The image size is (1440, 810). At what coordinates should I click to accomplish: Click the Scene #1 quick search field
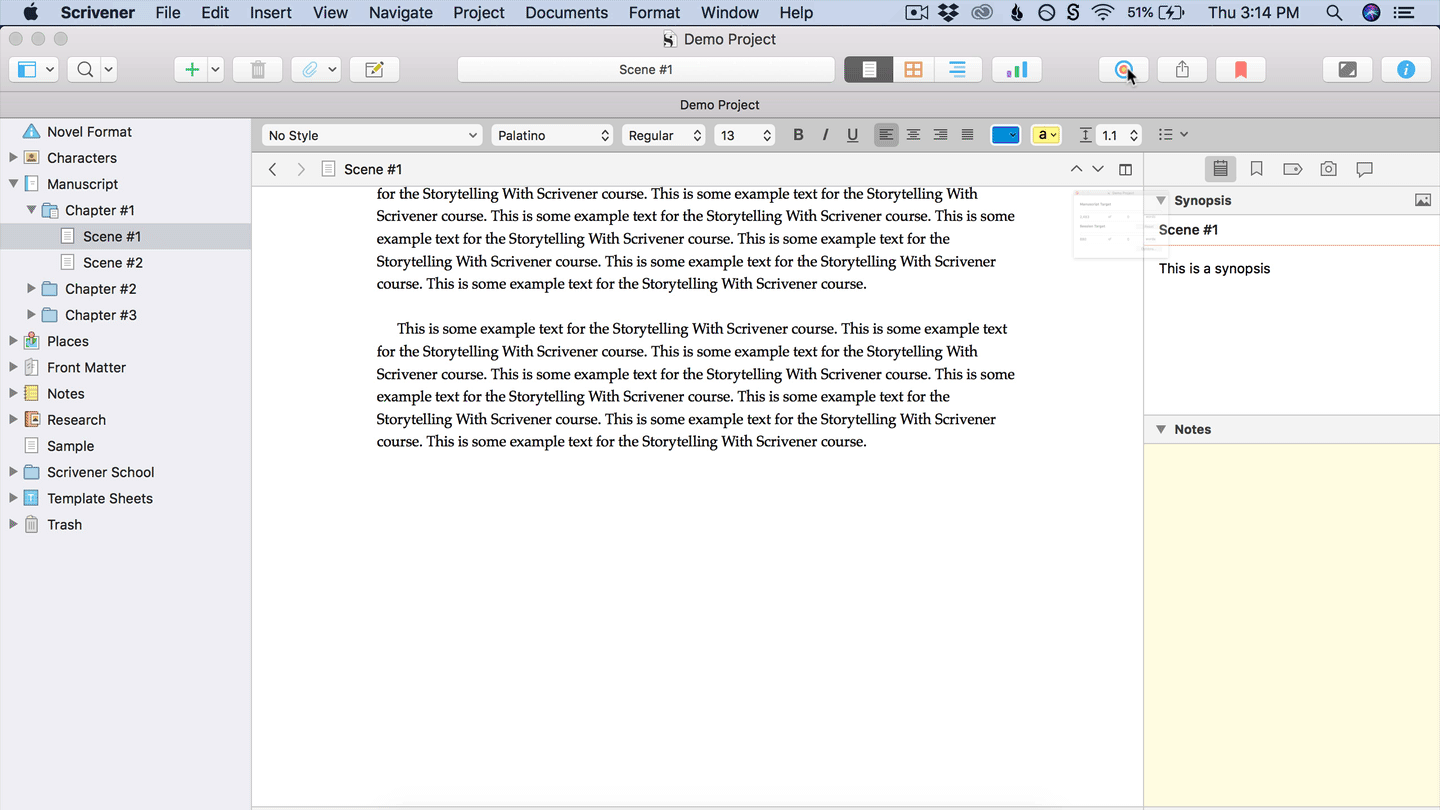click(646, 70)
